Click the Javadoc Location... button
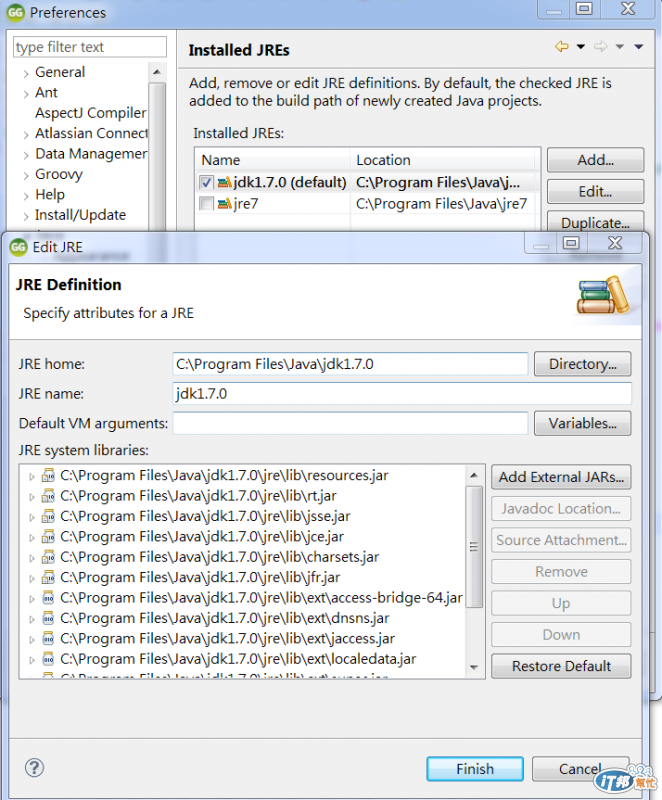662x800 pixels. click(561, 509)
